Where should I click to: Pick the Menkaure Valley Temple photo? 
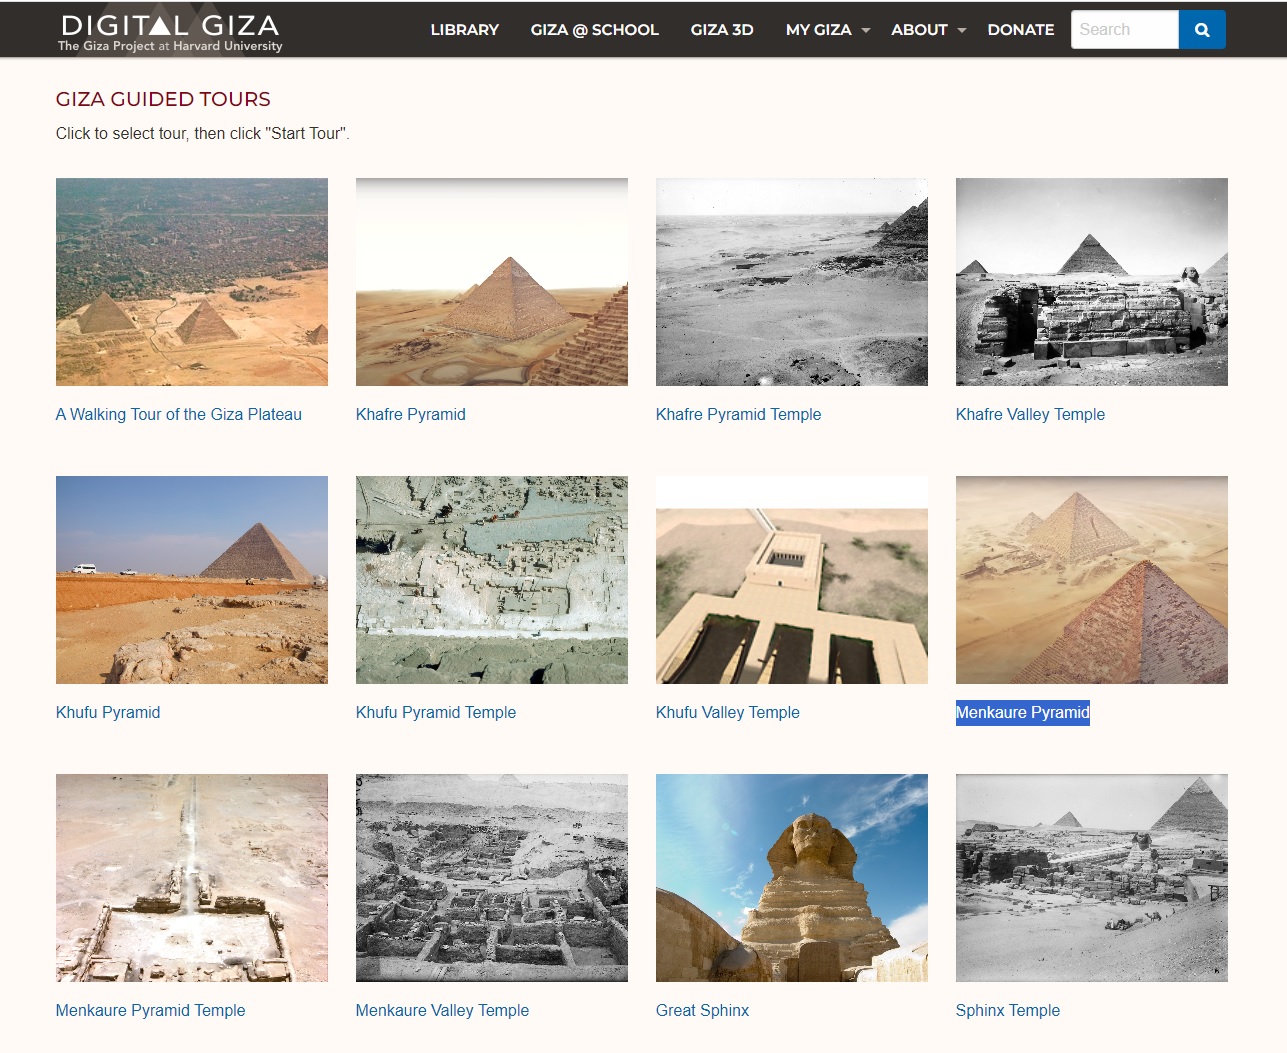tap(492, 878)
